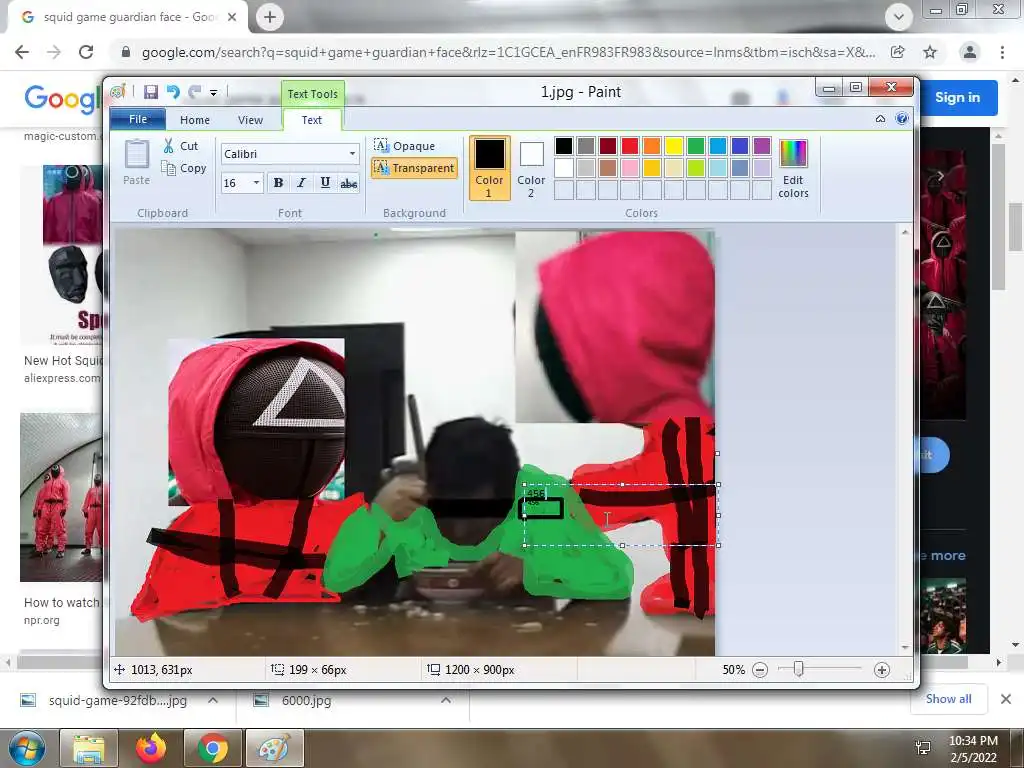Click the Paint canvas vertical scrollbar down arrow
This screenshot has width=1024, height=768.
[x=905, y=647]
